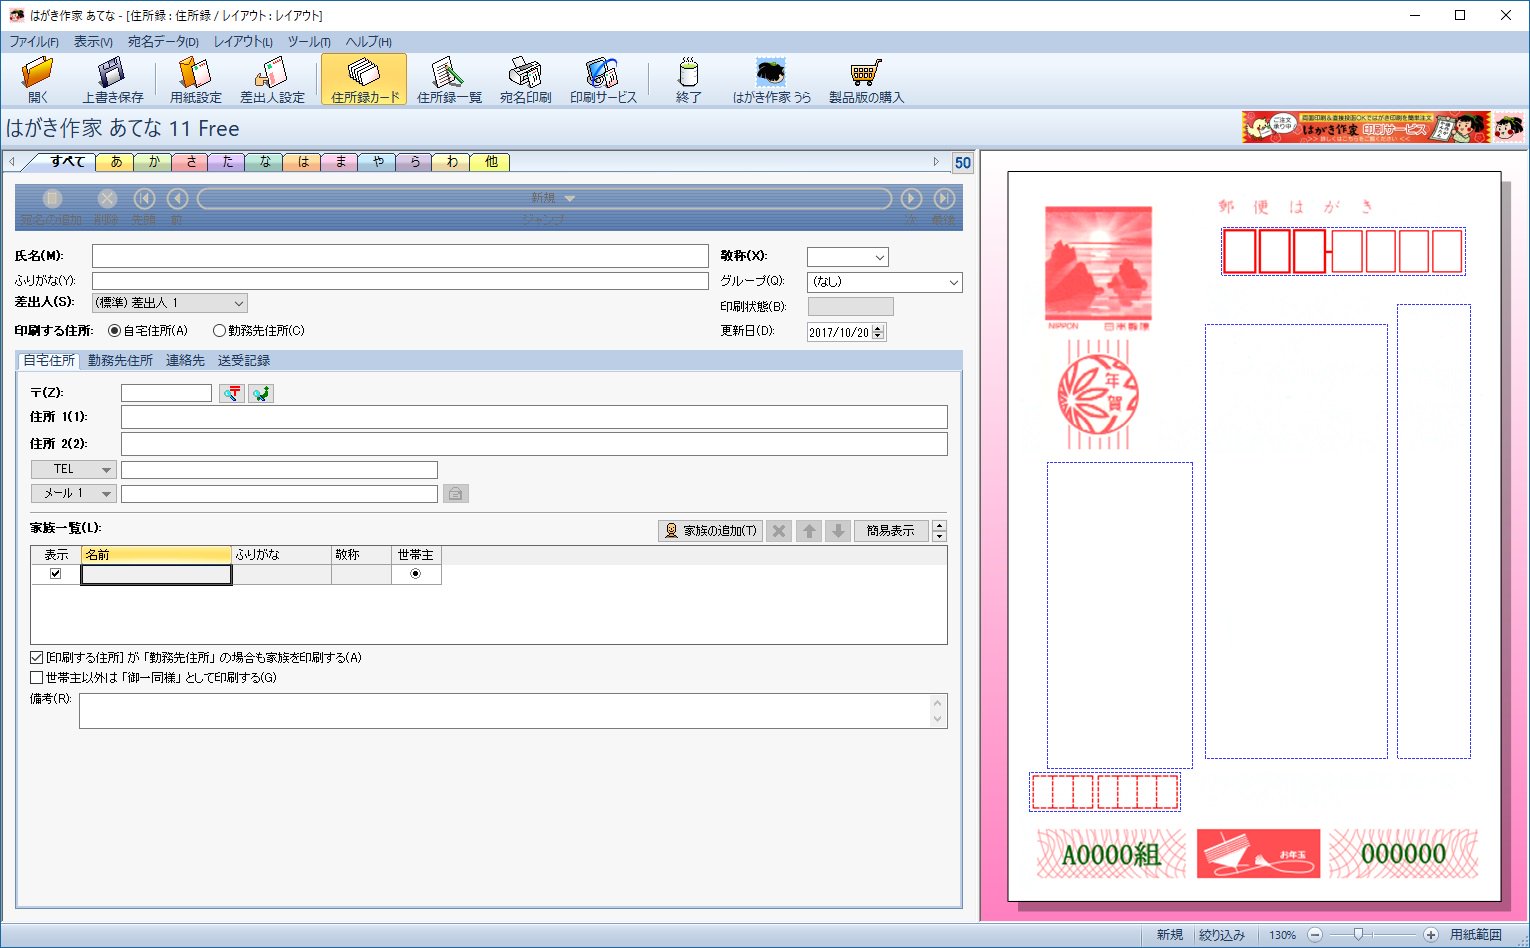This screenshot has width=1530, height=948.
Task: Switch to the 勤務先住所 tab
Action: (120, 361)
